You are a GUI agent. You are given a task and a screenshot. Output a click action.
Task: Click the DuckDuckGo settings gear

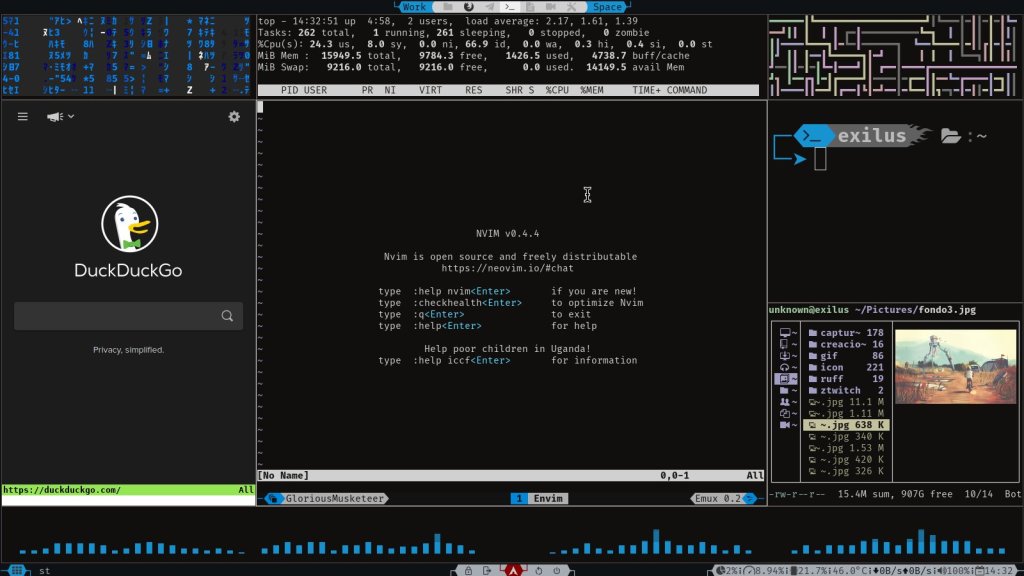tap(234, 117)
